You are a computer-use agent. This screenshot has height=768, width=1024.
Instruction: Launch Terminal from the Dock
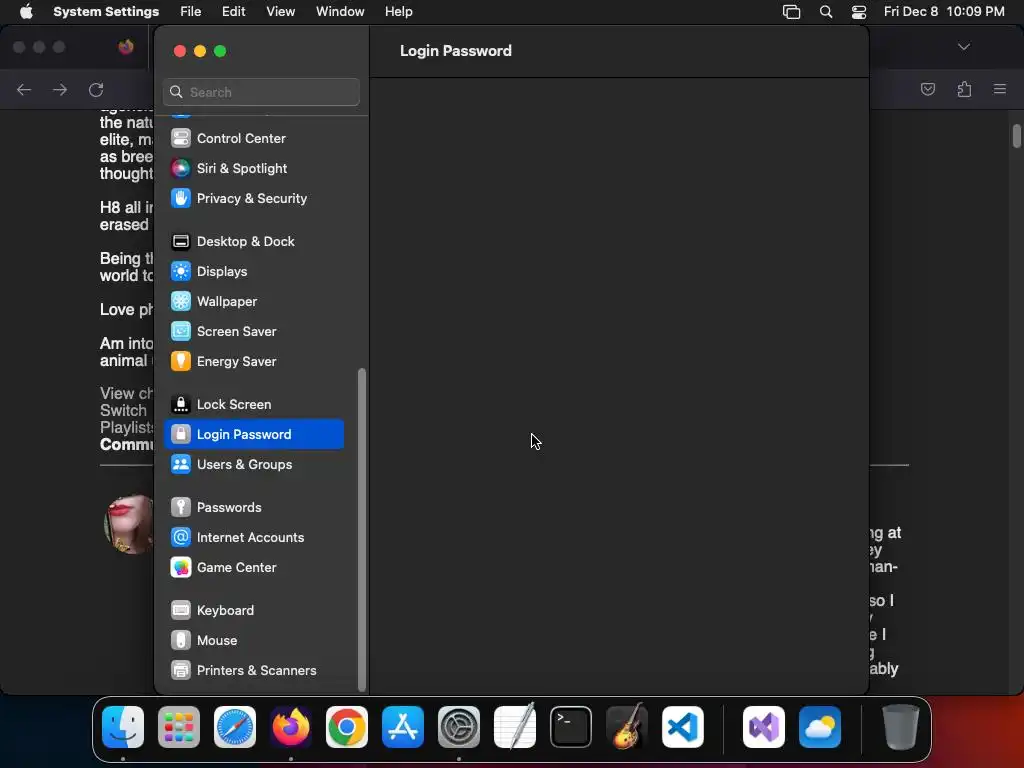[571, 727]
